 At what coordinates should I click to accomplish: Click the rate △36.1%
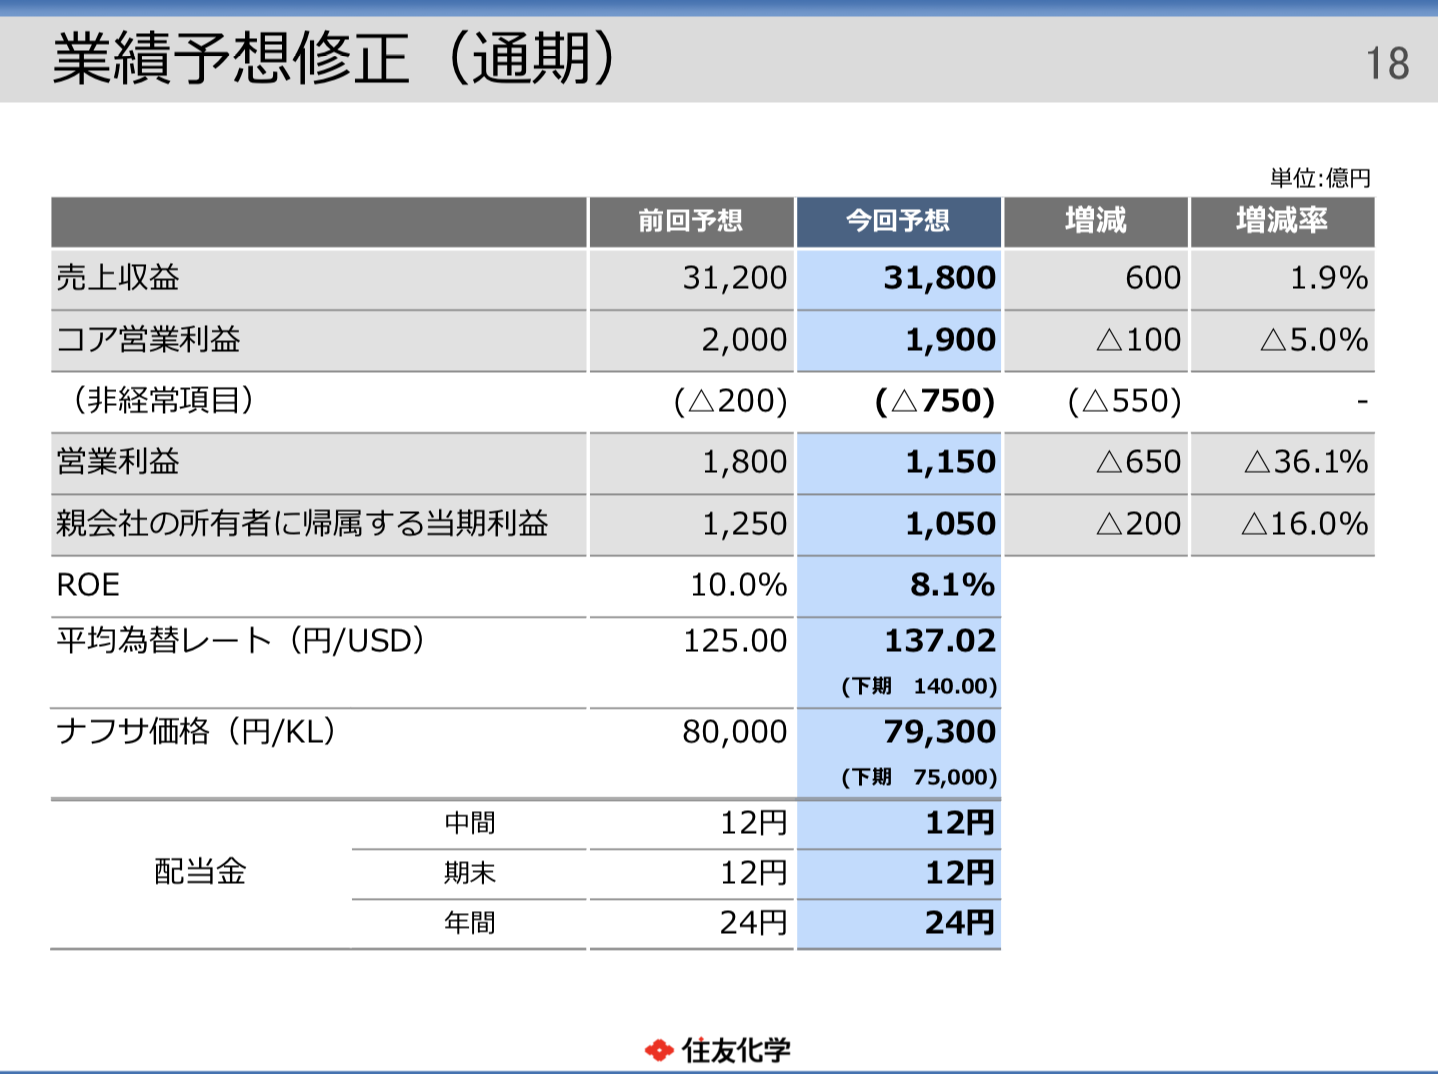(1307, 462)
